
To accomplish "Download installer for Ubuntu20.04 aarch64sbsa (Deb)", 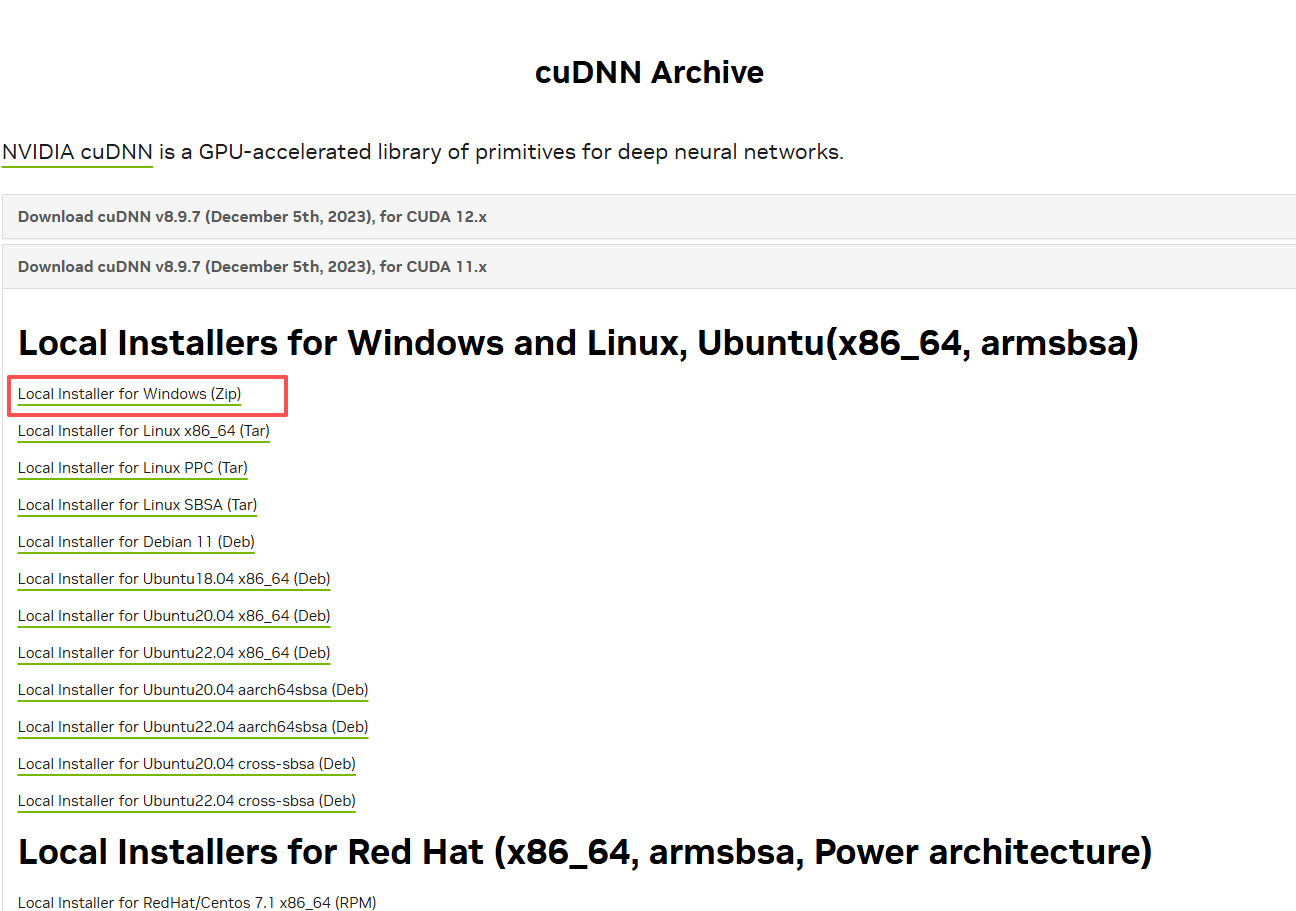I will pos(193,690).
